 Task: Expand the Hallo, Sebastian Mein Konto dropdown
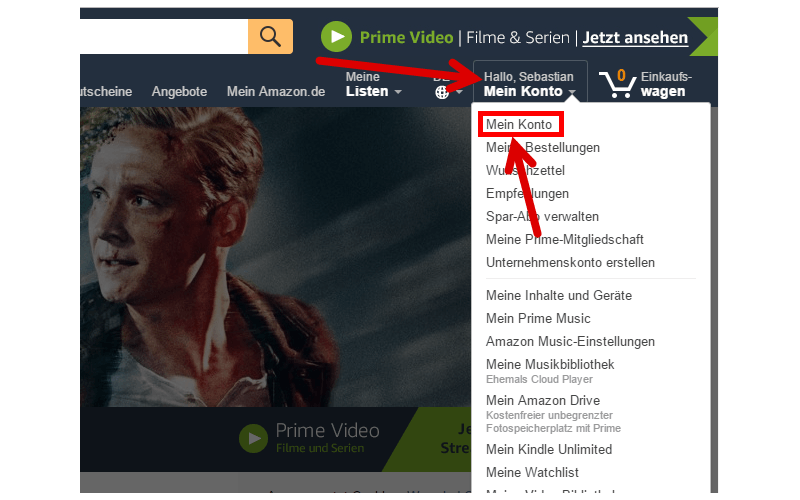coord(530,84)
